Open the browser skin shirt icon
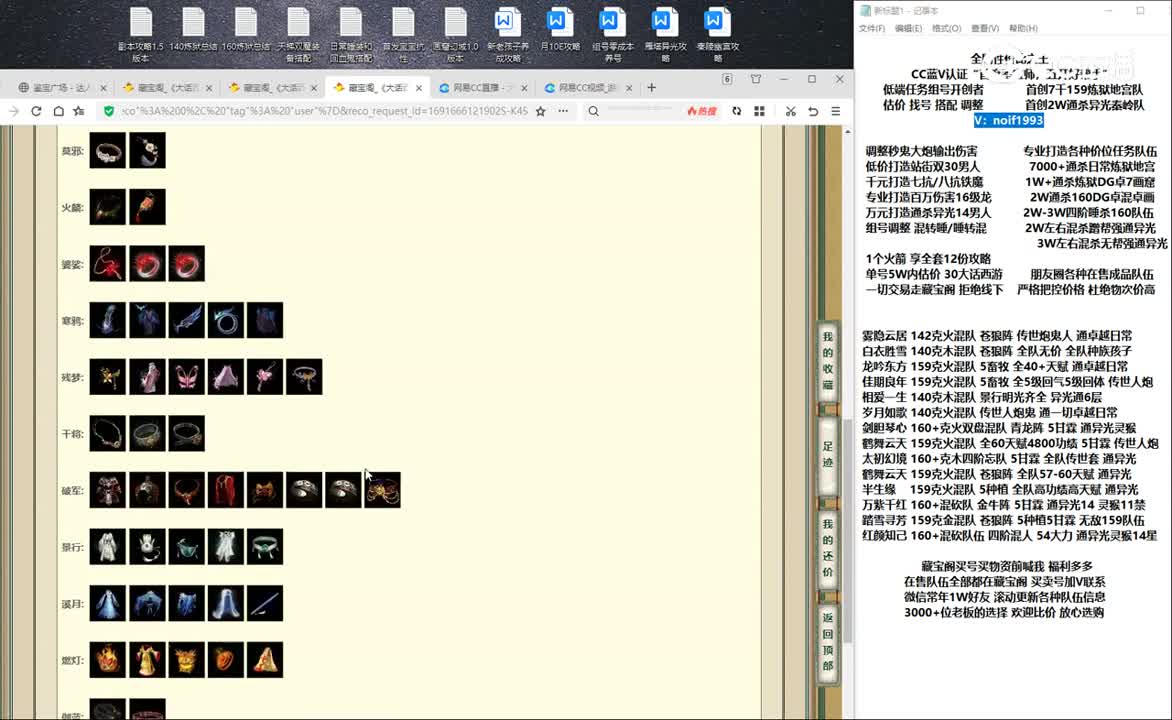The width and height of the screenshot is (1172, 720). [x=756, y=79]
